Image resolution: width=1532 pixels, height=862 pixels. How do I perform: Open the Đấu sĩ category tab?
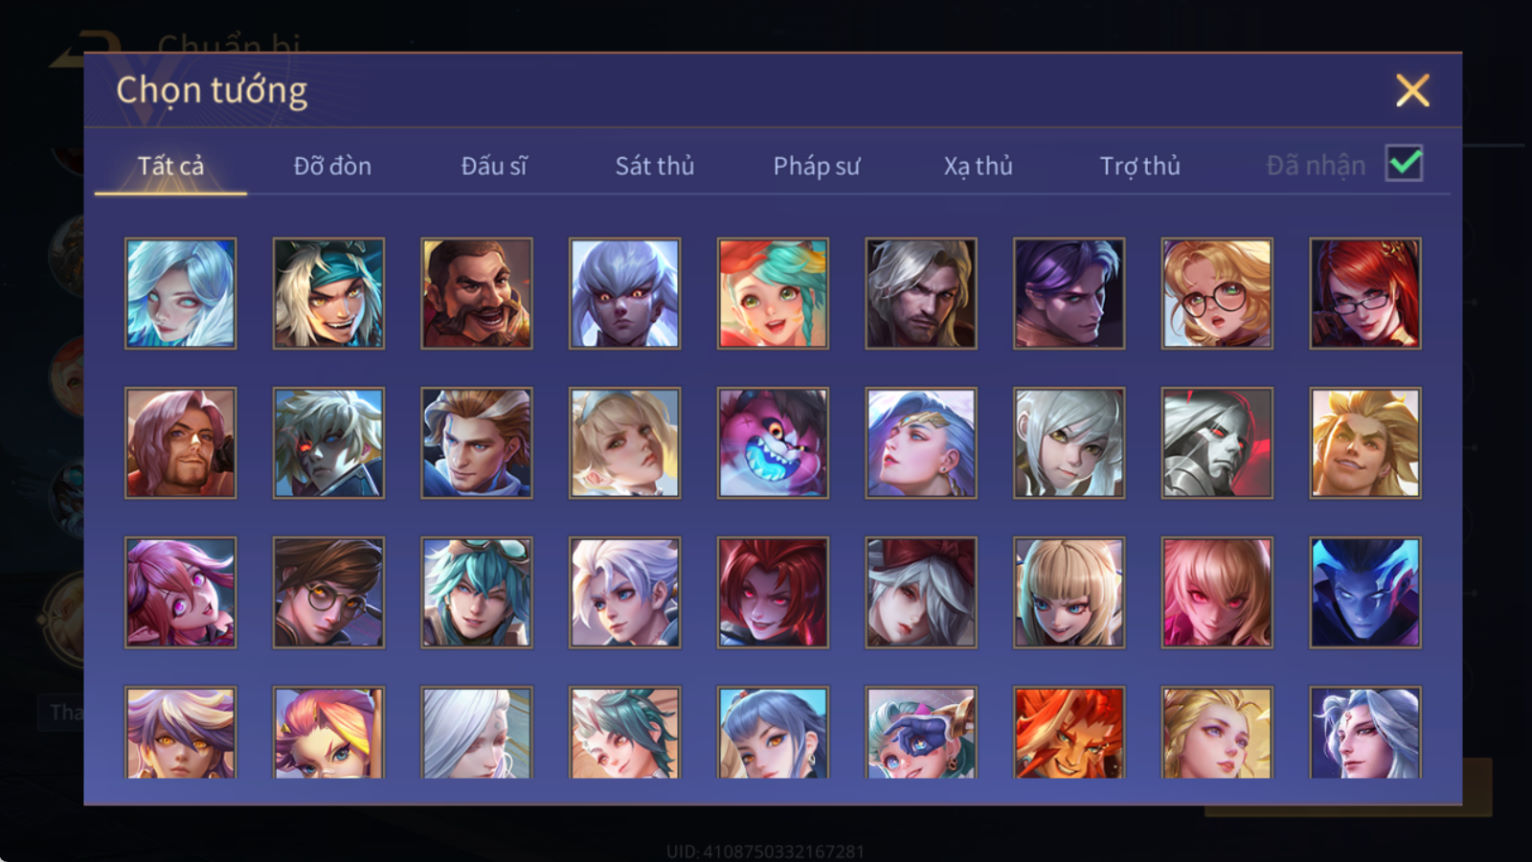[493, 166]
